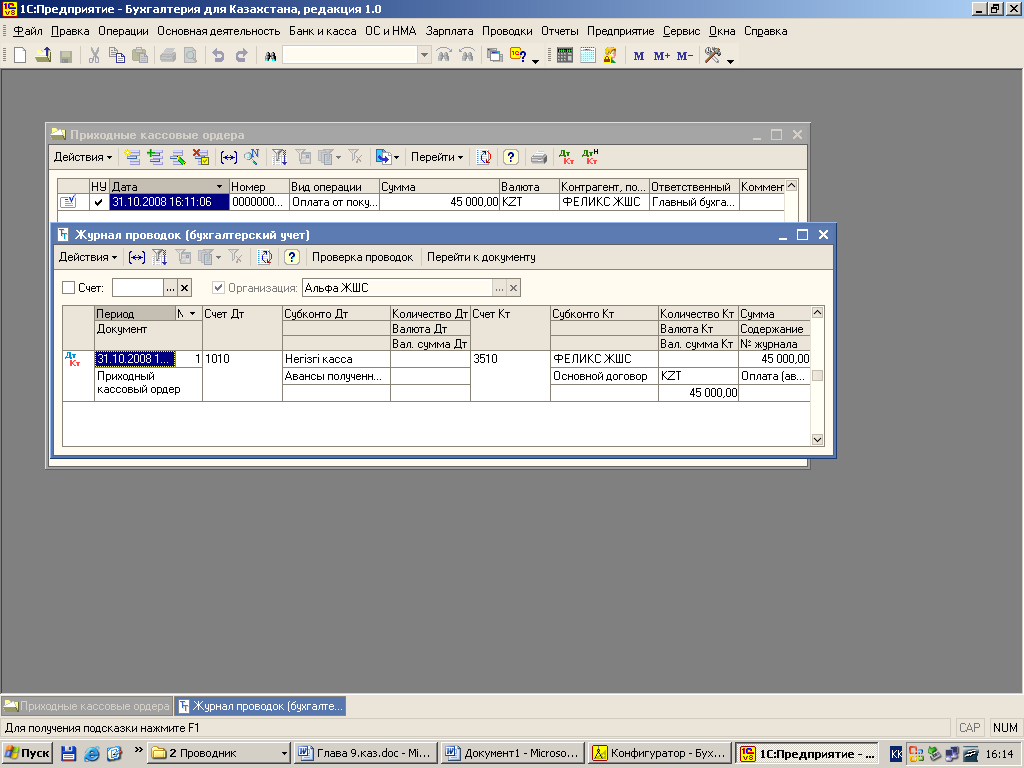This screenshot has height=768, width=1024.
Task: Open Windows Пуск start button
Action: [x=27, y=753]
